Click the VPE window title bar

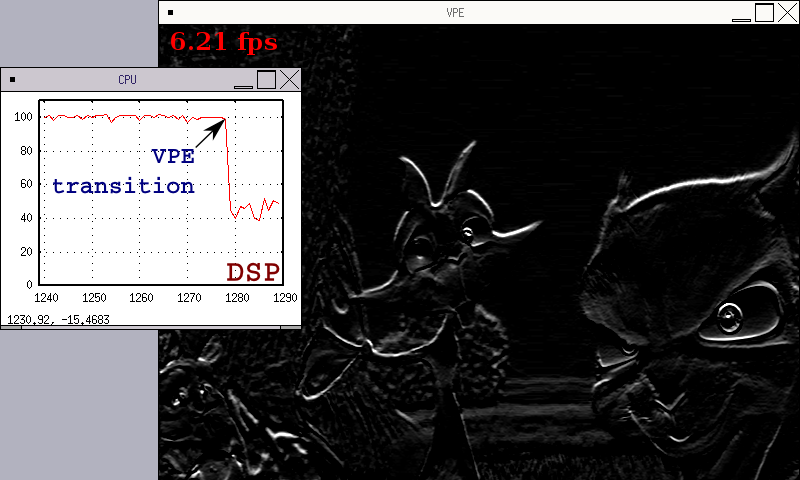pos(455,12)
